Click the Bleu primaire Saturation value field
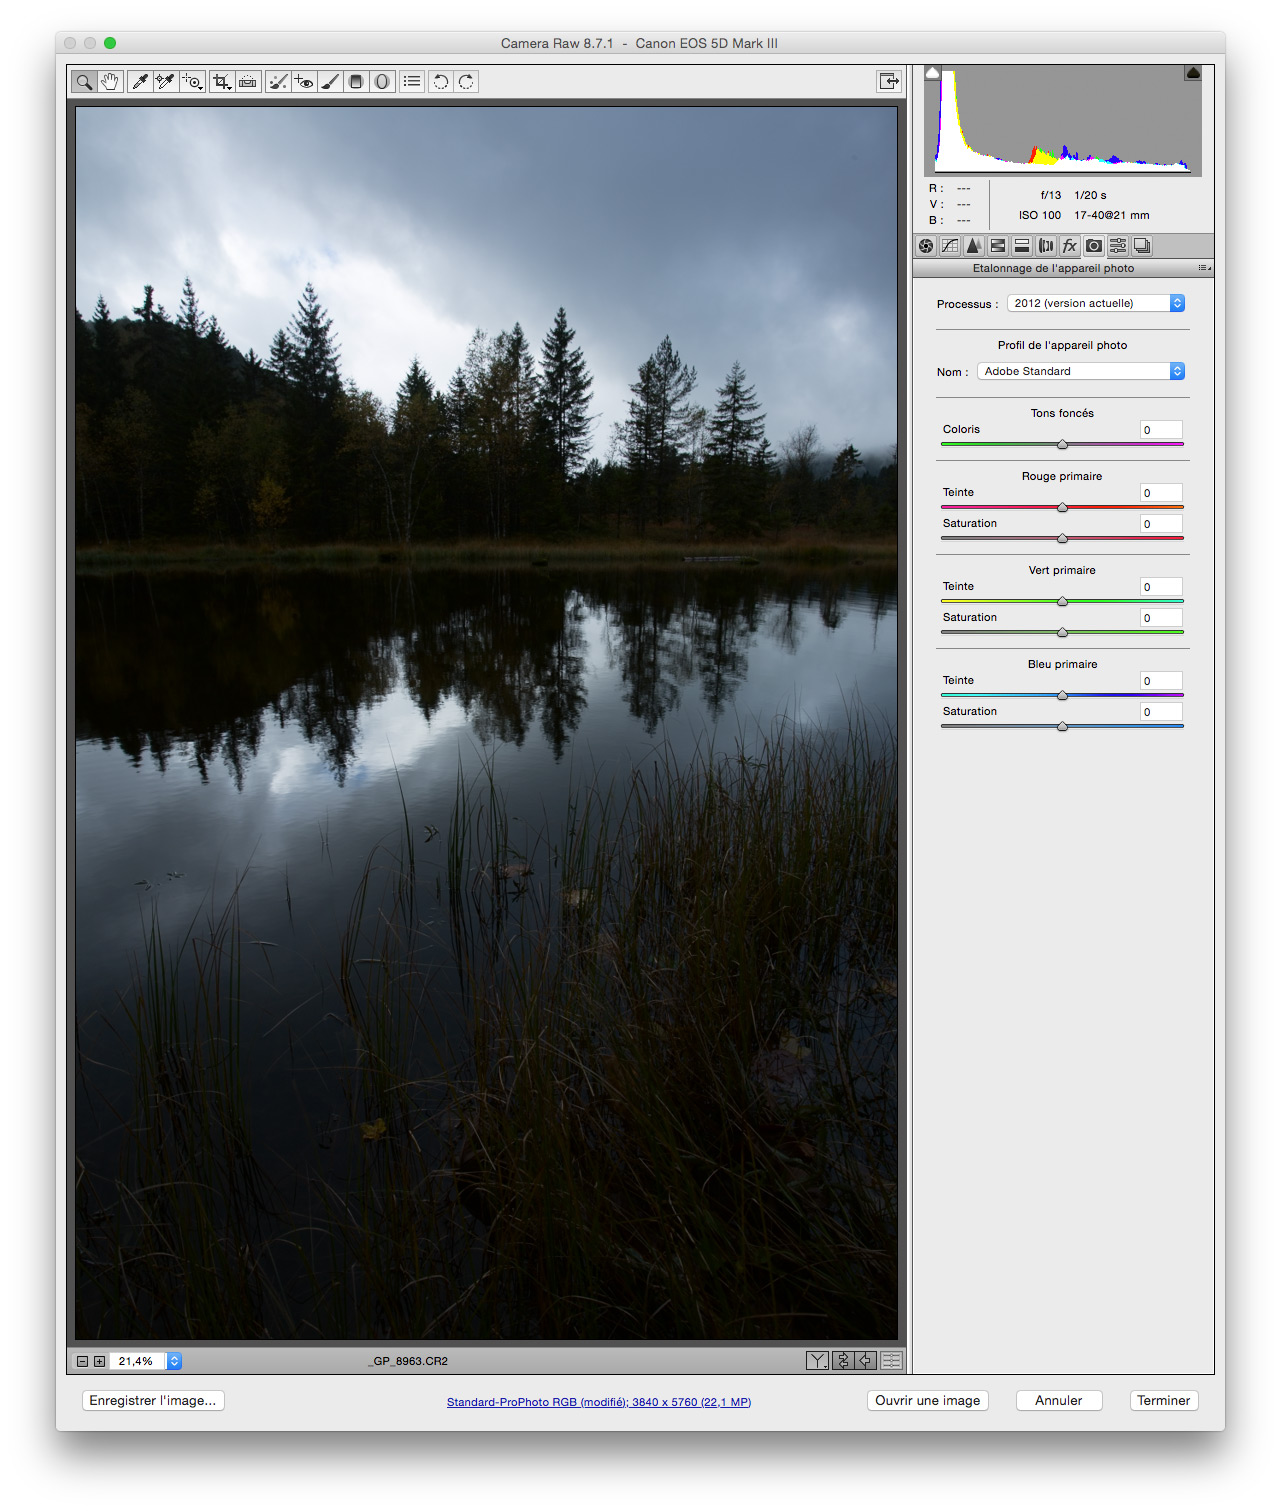 click(1161, 712)
